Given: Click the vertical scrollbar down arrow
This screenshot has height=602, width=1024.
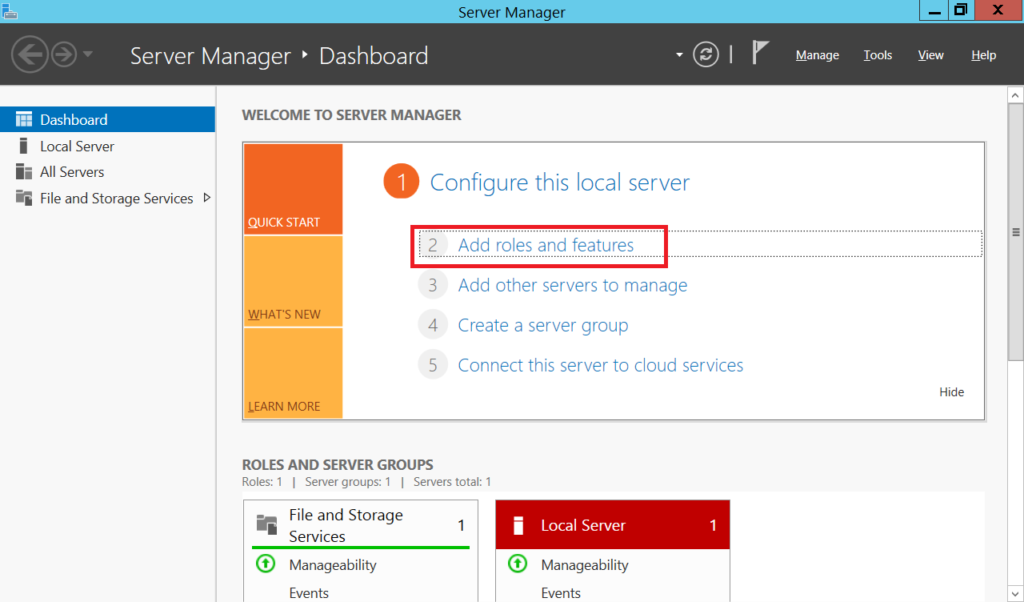Looking at the screenshot, I should [1016, 593].
